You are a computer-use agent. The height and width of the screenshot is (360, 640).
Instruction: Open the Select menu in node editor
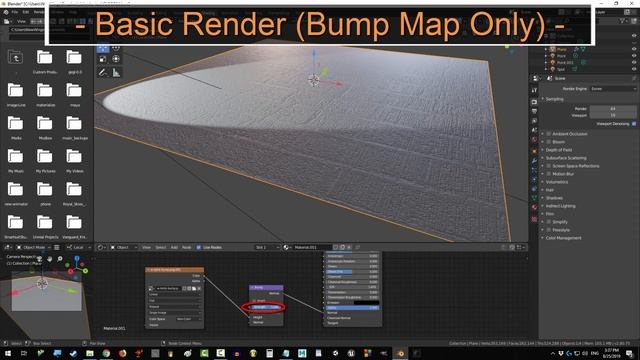[x=160, y=247]
